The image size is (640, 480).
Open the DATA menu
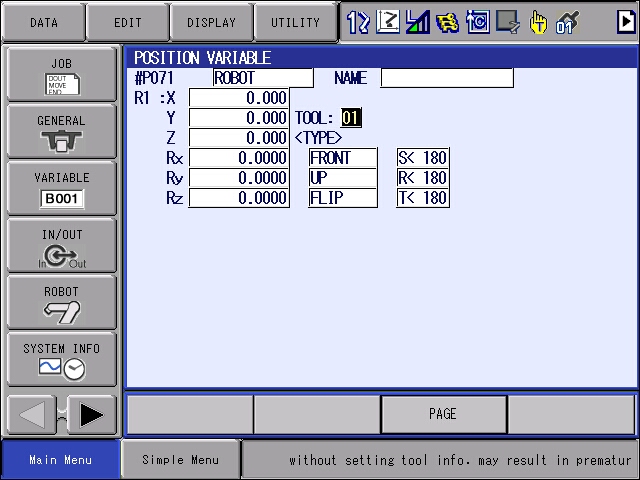[43, 22]
